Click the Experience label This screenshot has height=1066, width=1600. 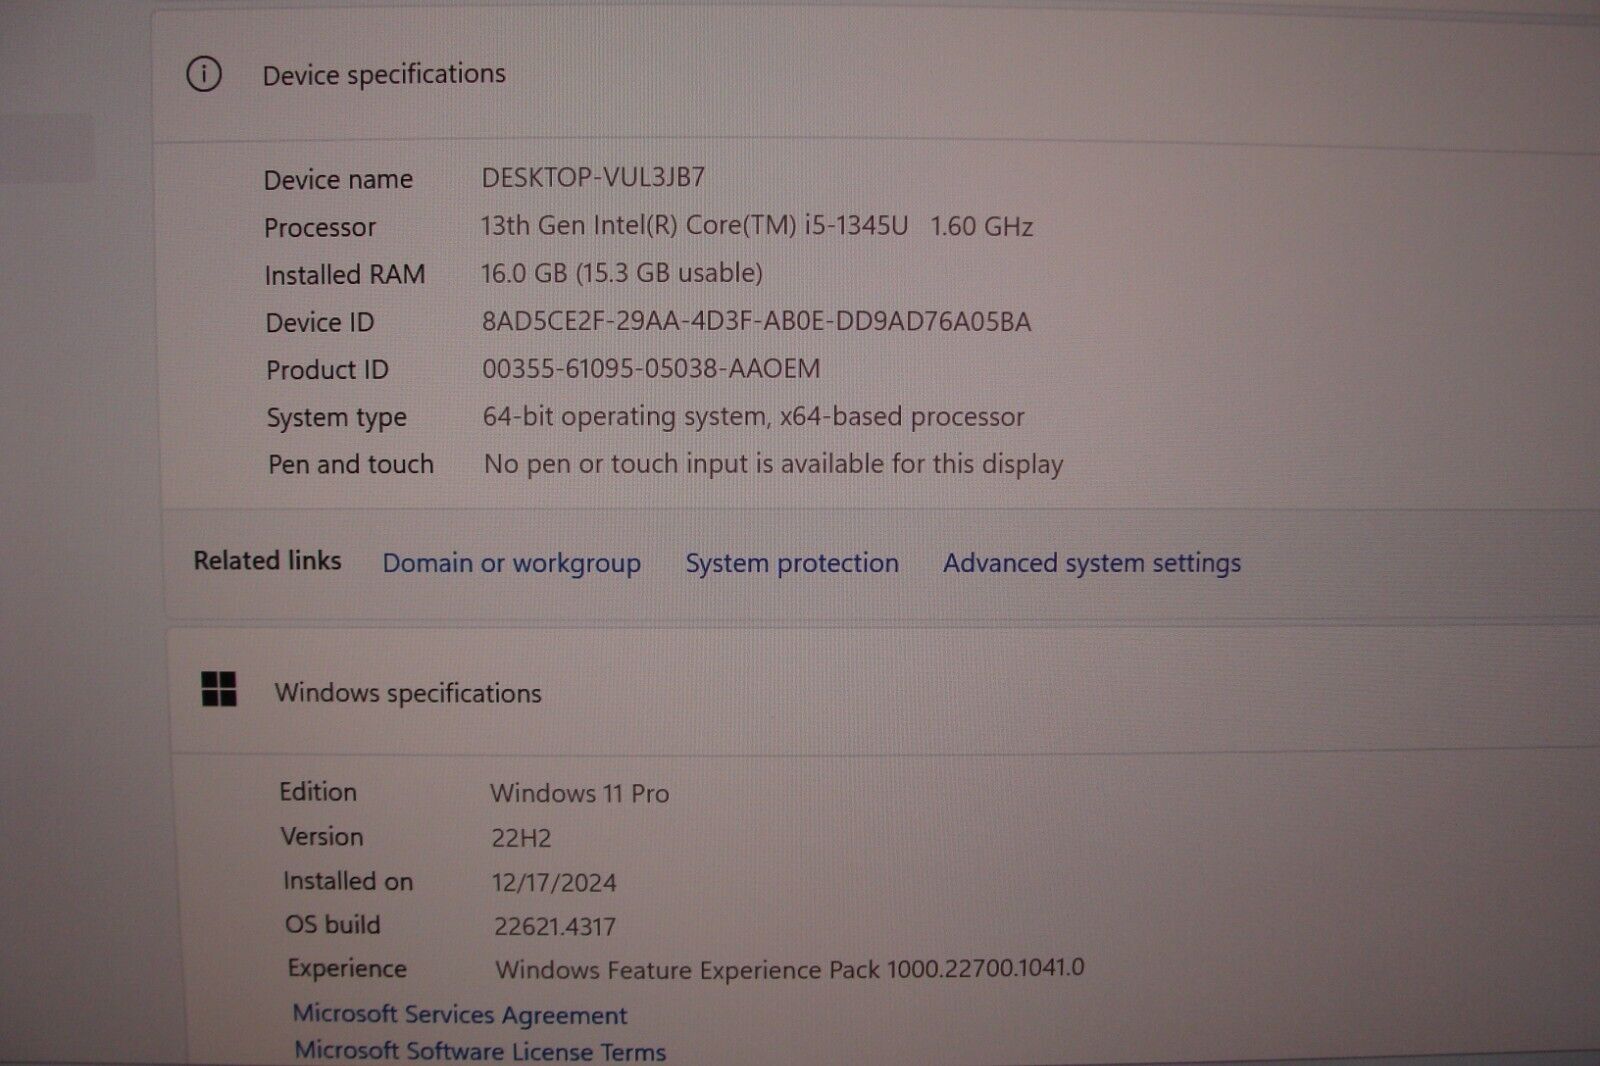(x=347, y=969)
